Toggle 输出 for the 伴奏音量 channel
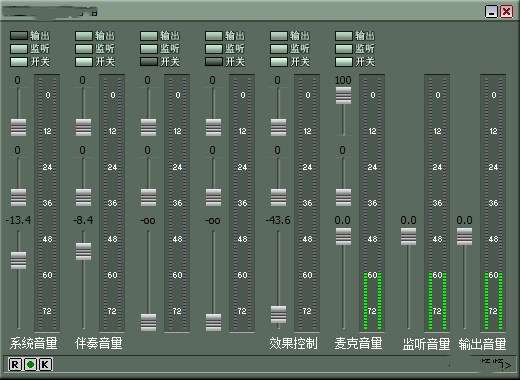Screen dimensions: 520x380 pos(84,36)
